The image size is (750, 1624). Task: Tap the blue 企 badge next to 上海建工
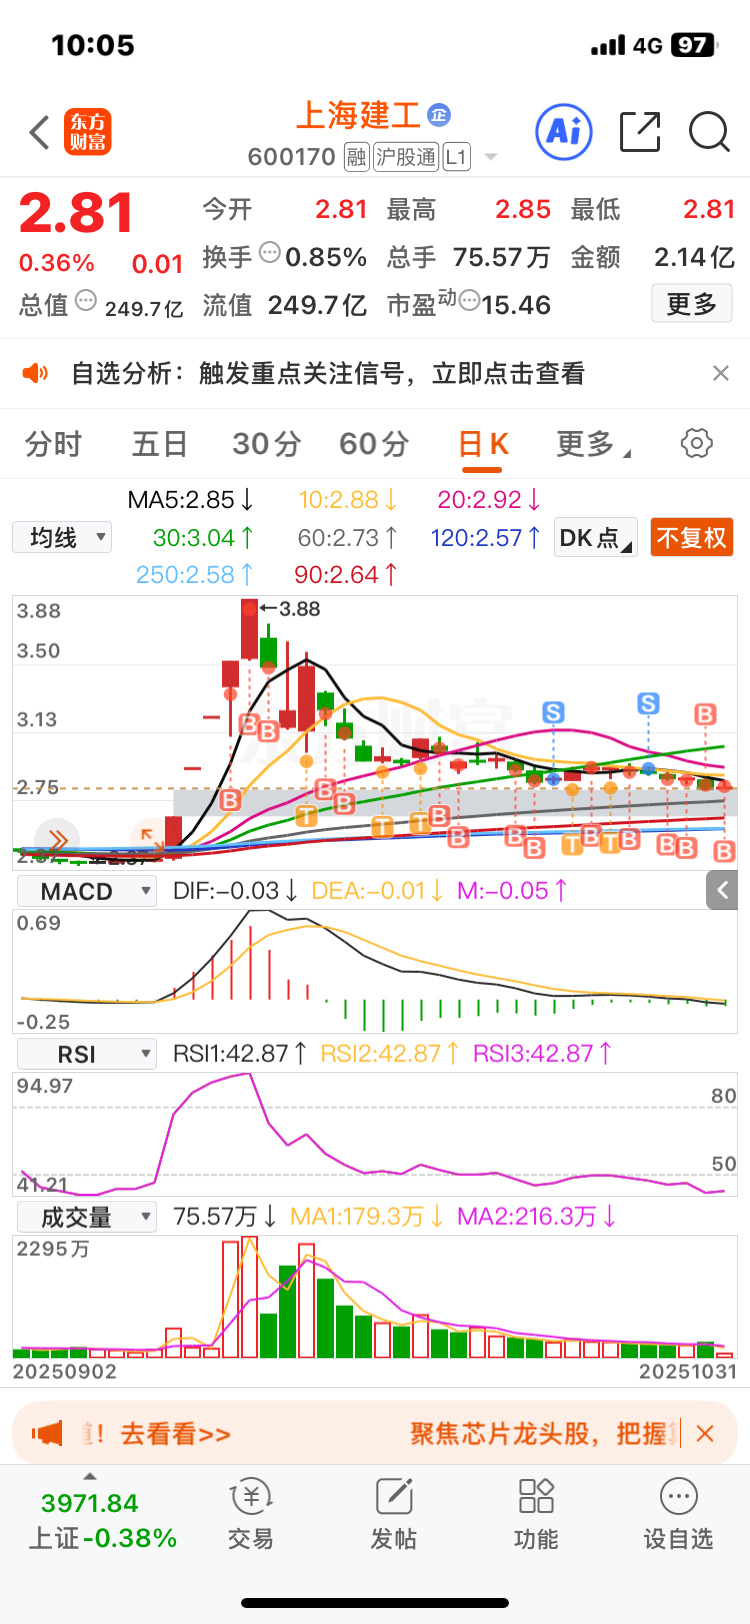pyautogui.click(x=438, y=115)
